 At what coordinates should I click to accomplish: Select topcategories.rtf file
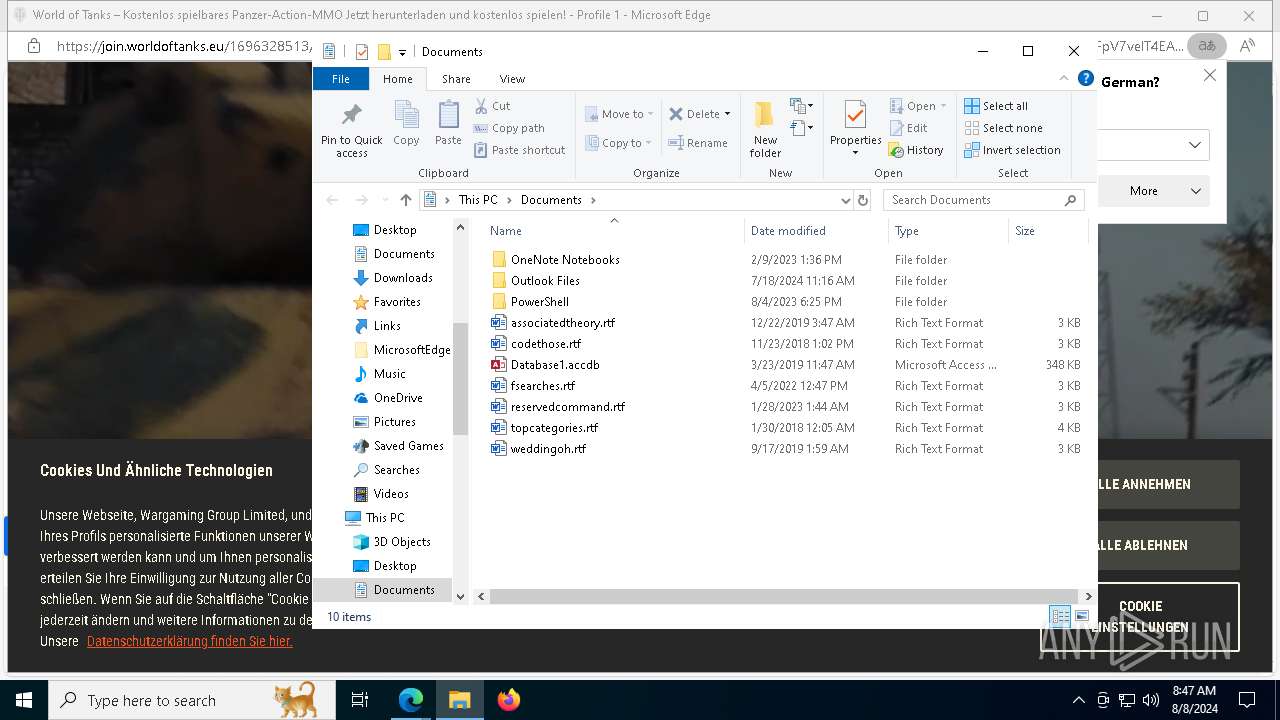pos(554,428)
